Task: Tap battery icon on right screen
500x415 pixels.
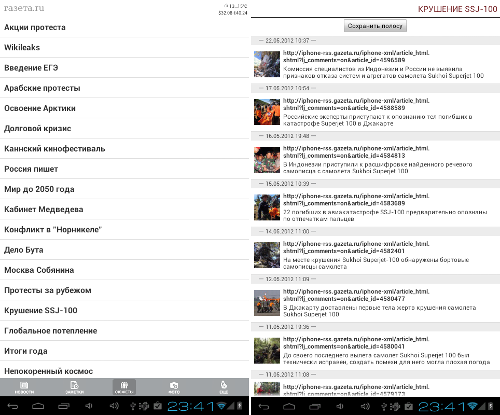Action: (x=491, y=406)
